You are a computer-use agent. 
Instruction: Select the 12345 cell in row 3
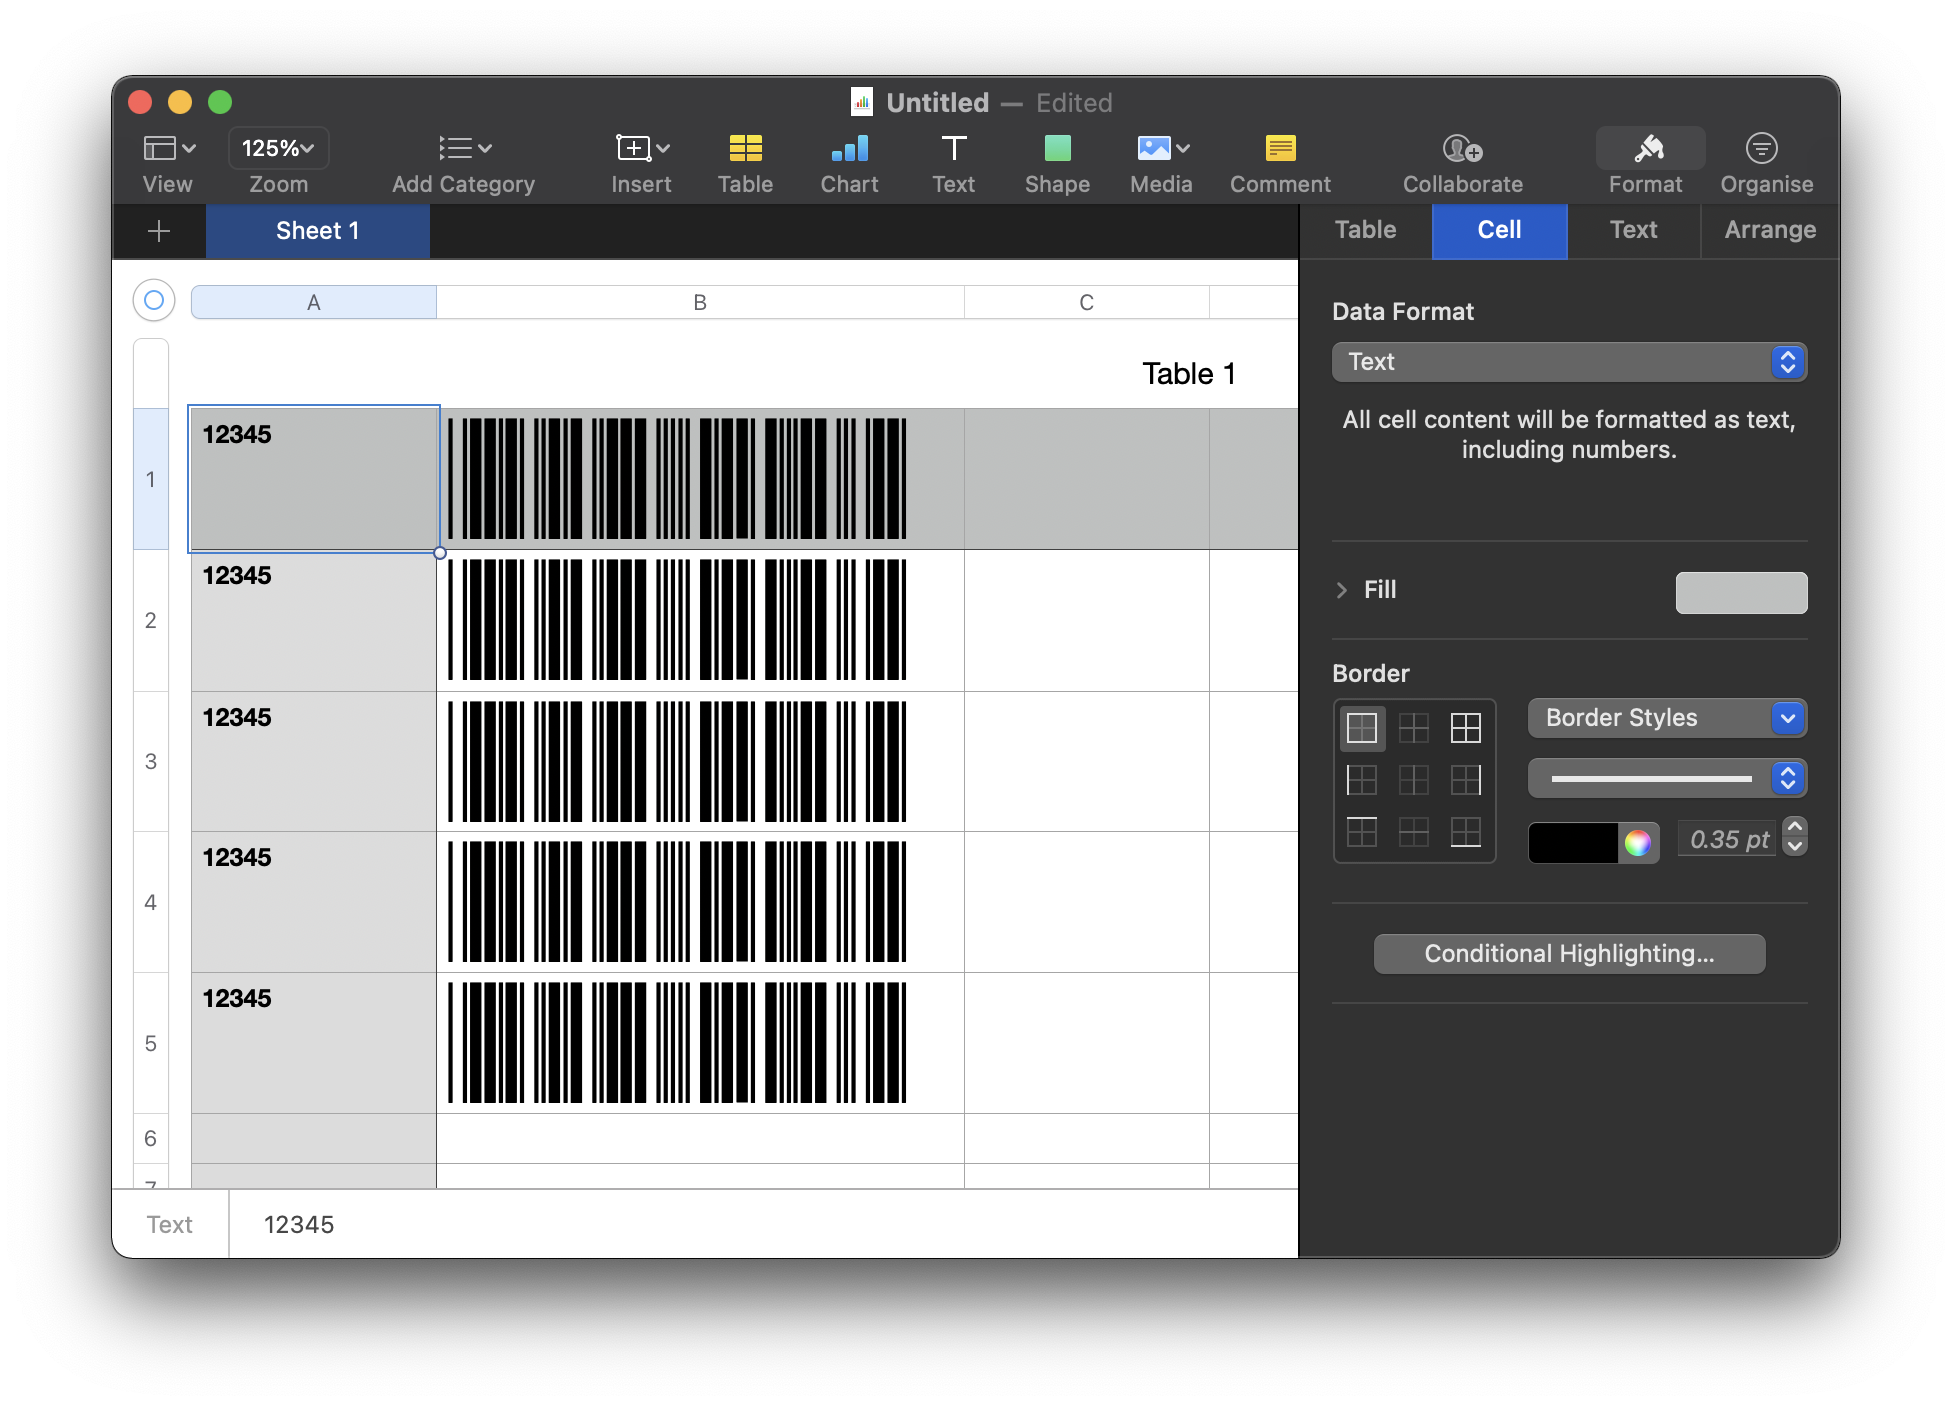pos(314,761)
